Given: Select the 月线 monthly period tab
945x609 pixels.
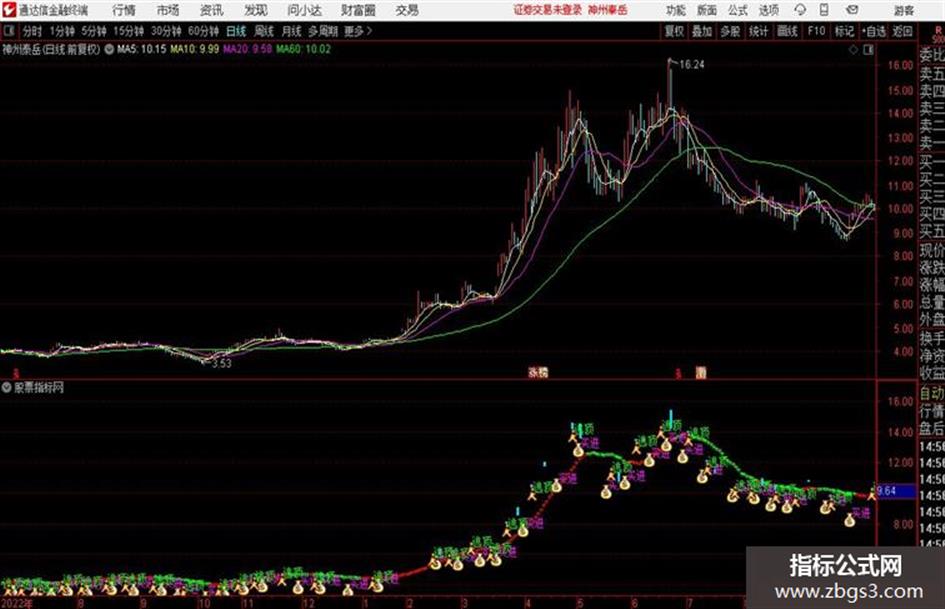Looking at the screenshot, I should 291,31.
